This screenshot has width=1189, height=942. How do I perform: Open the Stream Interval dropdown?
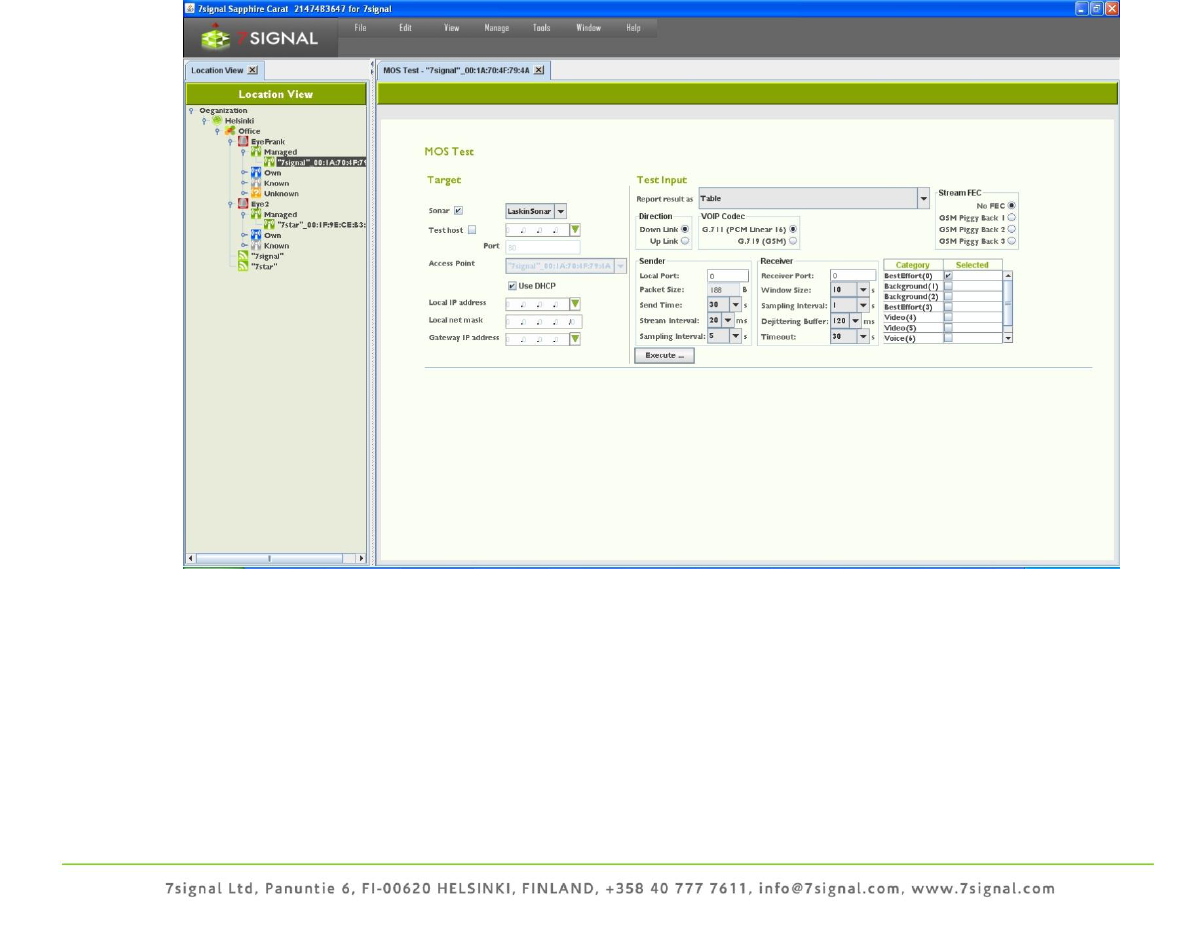pos(728,321)
